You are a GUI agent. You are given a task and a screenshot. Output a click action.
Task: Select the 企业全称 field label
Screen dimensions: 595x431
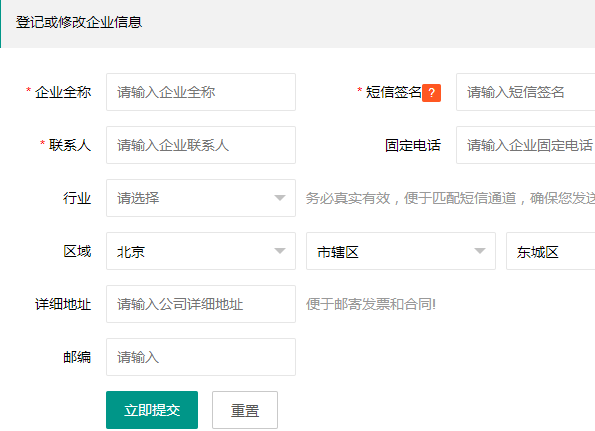(63, 92)
